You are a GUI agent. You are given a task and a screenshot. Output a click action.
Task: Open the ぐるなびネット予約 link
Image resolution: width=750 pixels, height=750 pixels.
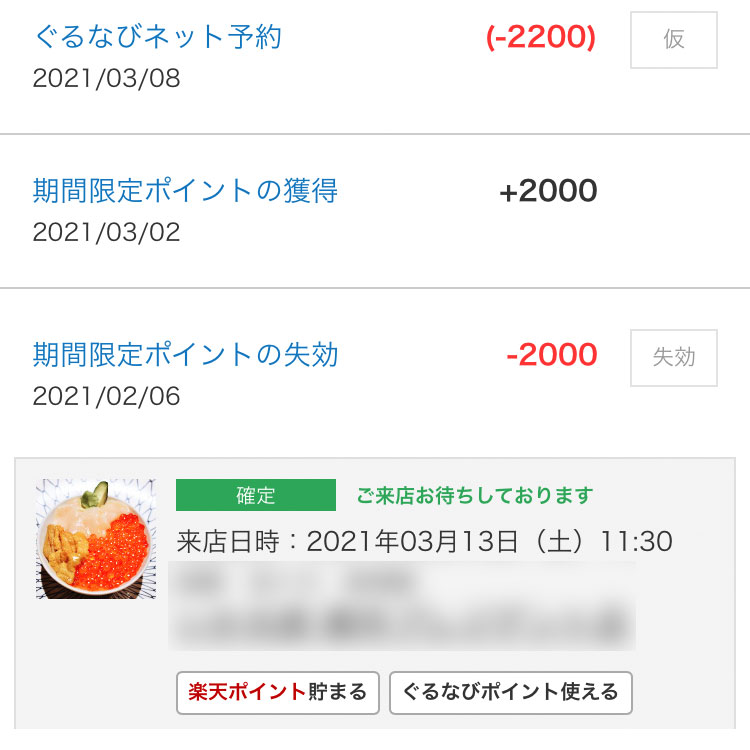point(158,36)
